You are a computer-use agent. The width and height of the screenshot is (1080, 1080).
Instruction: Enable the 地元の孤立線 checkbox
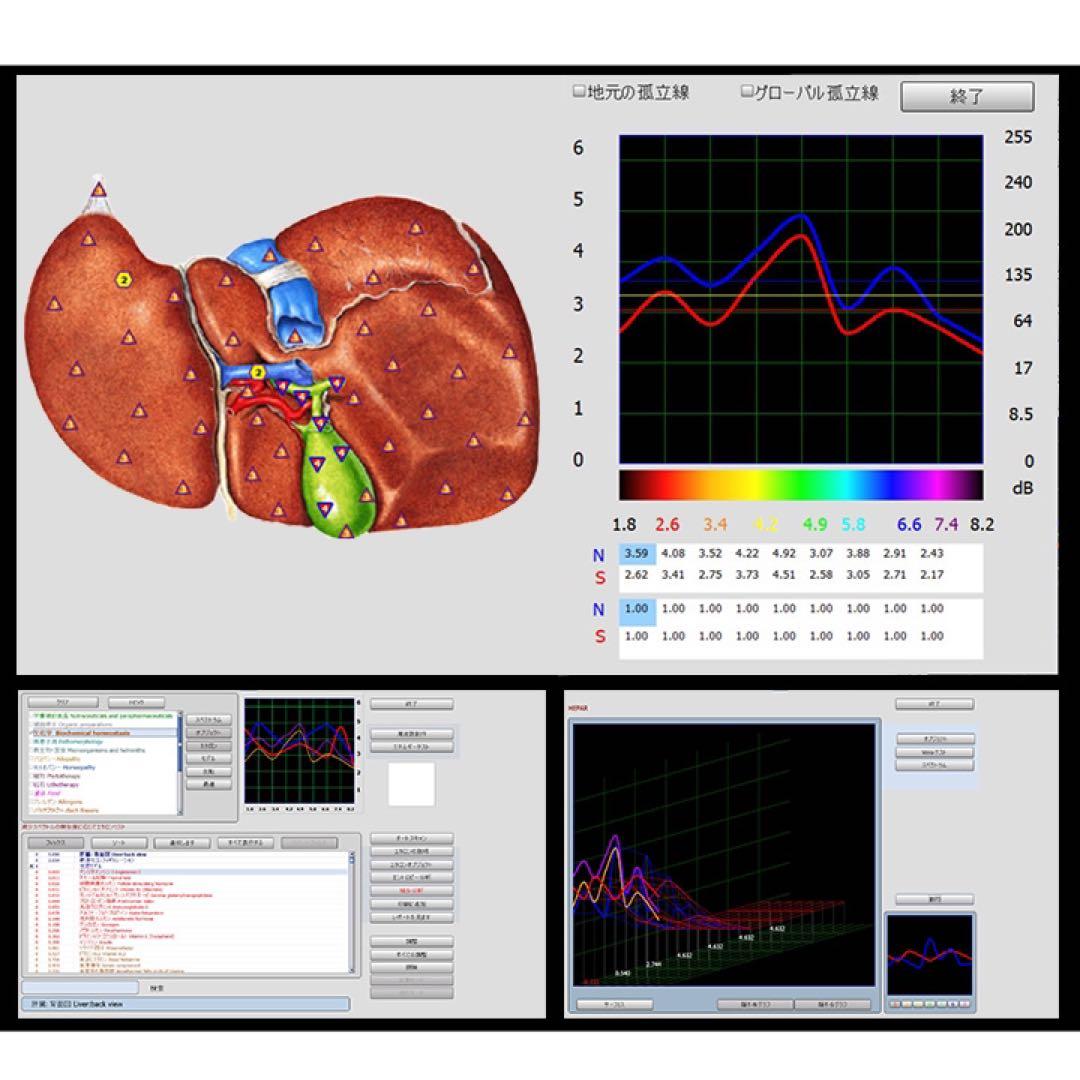(x=579, y=91)
